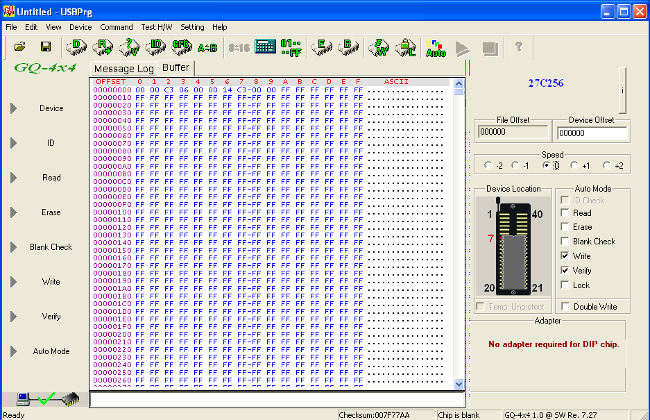The height and width of the screenshot is (420, 650).
Task: Open help with the question mark icon
Action: (x=519, y=47)
